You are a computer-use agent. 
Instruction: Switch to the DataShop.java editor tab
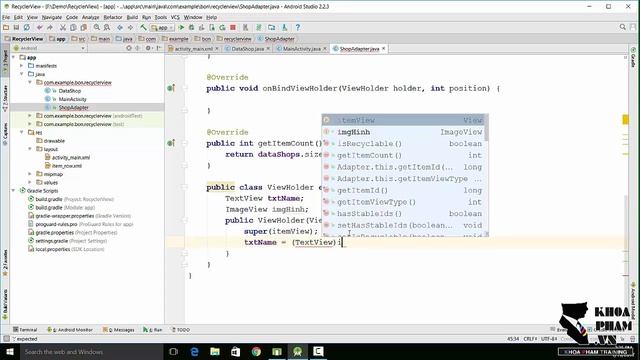point(247,49)
